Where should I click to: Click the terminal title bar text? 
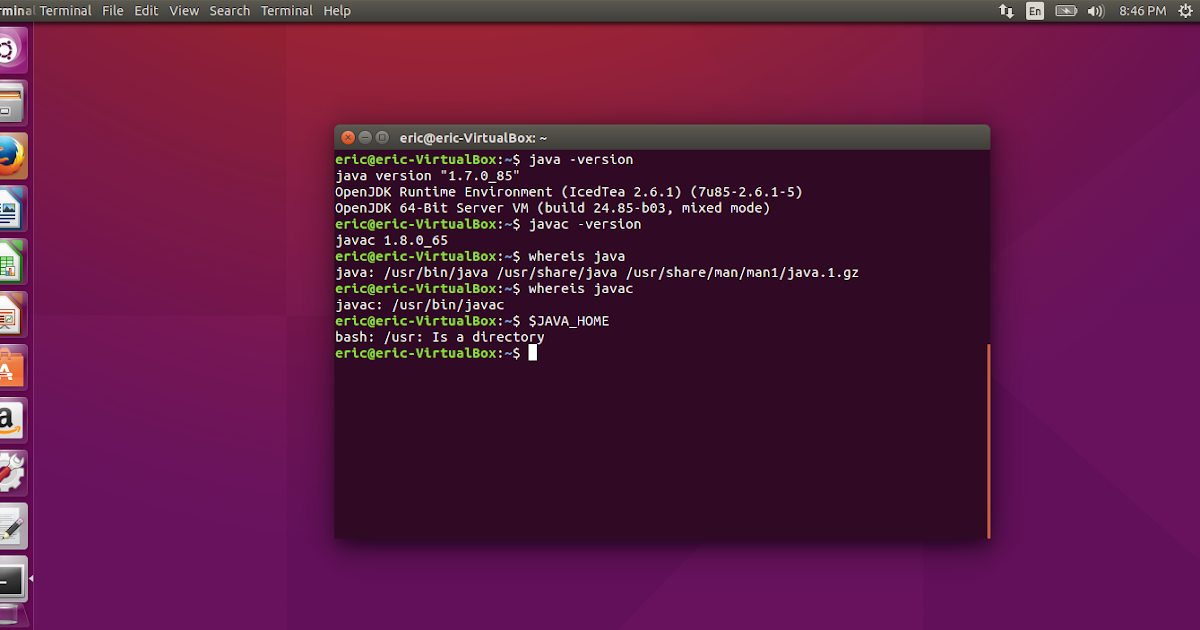[x=473, y=138]
